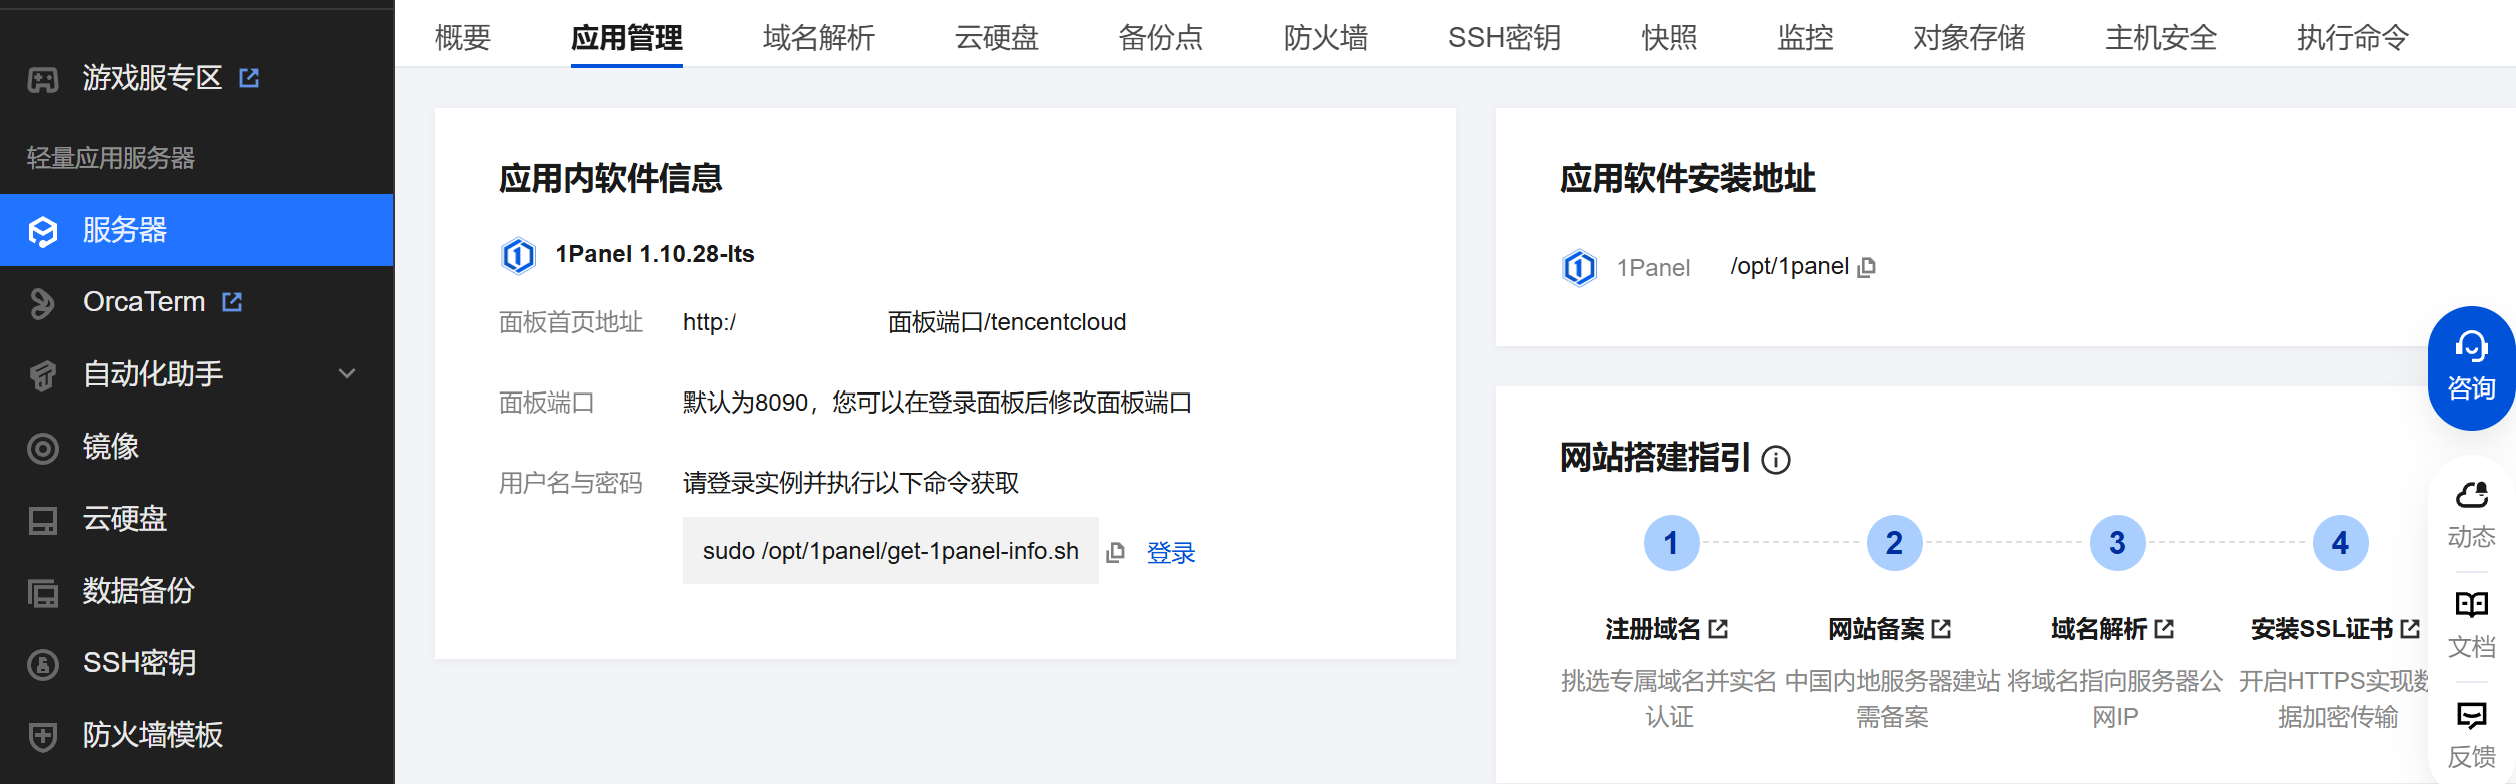Click external link icon beside OrcaTerm

pyautogui.click(x=232, y=302)
